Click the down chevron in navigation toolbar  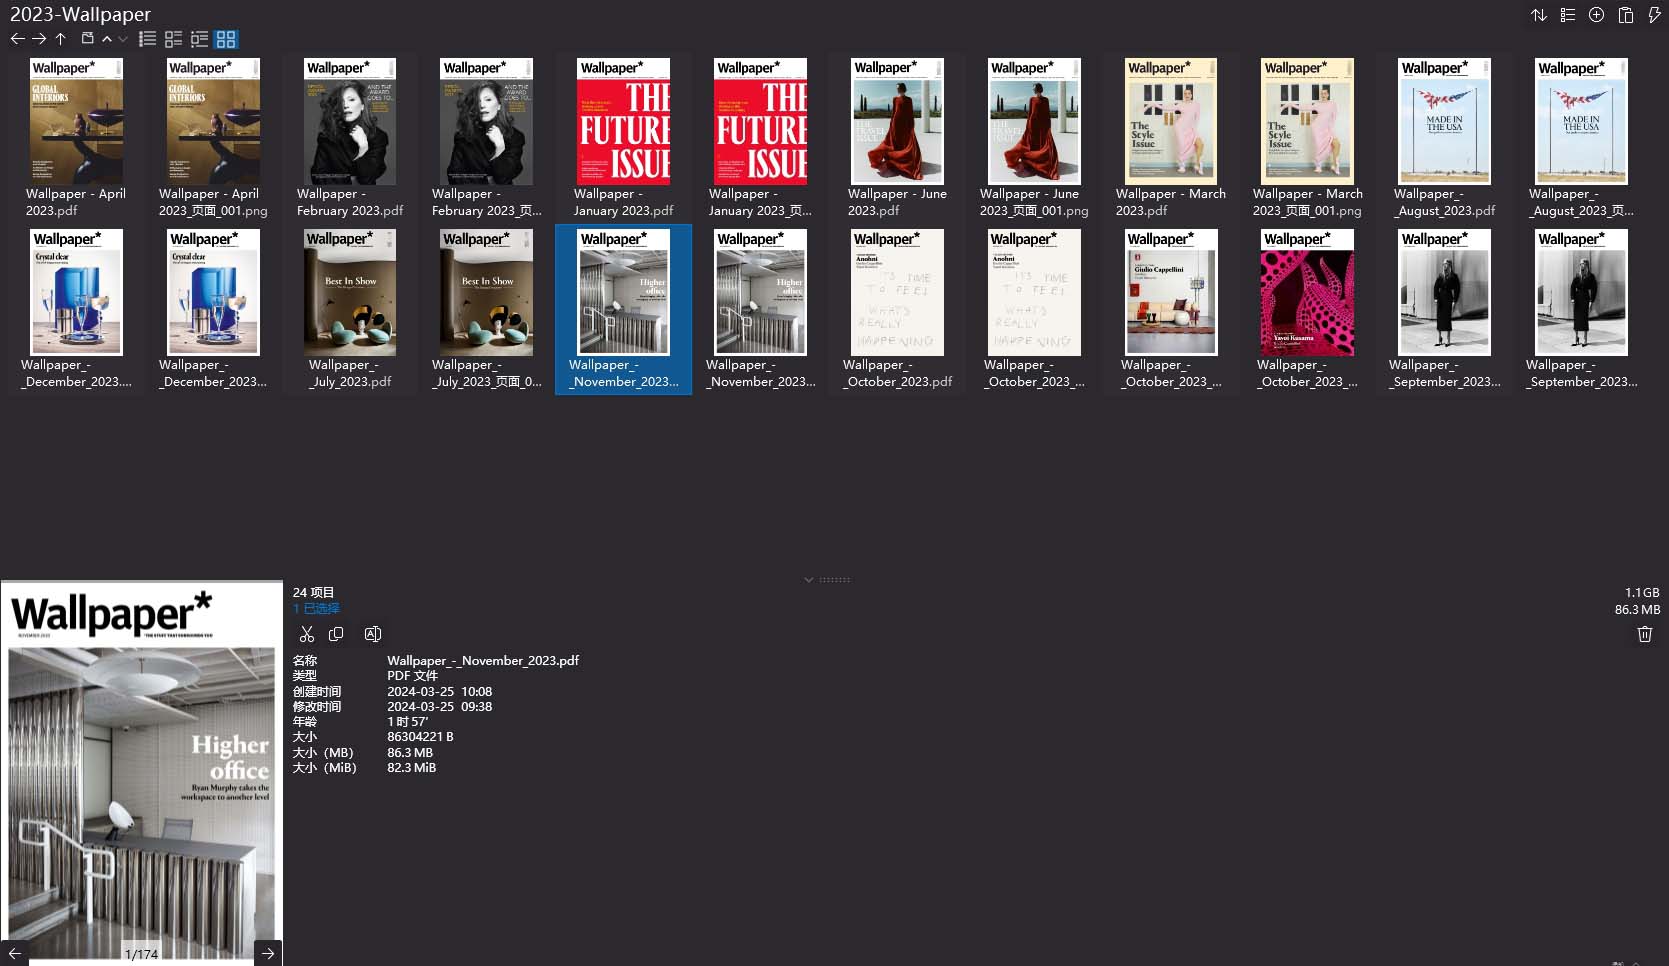pos(123,39)
